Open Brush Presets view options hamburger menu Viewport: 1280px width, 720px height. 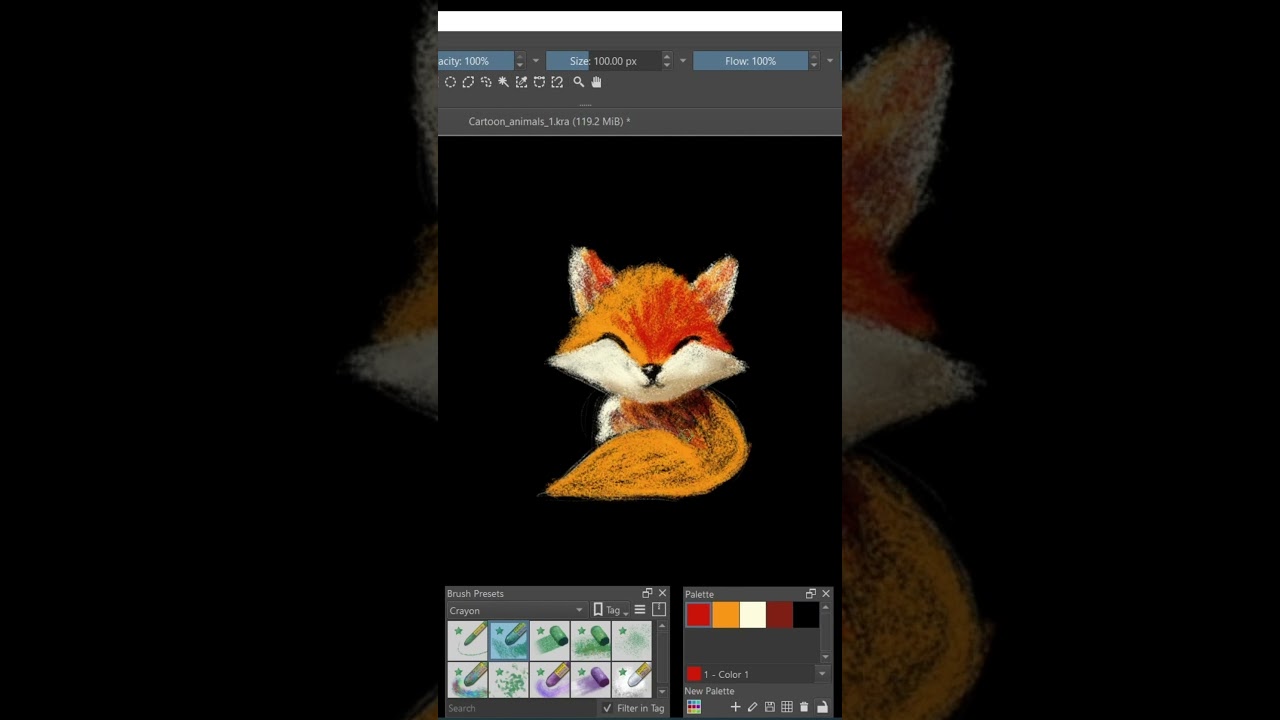coord(640,610)
